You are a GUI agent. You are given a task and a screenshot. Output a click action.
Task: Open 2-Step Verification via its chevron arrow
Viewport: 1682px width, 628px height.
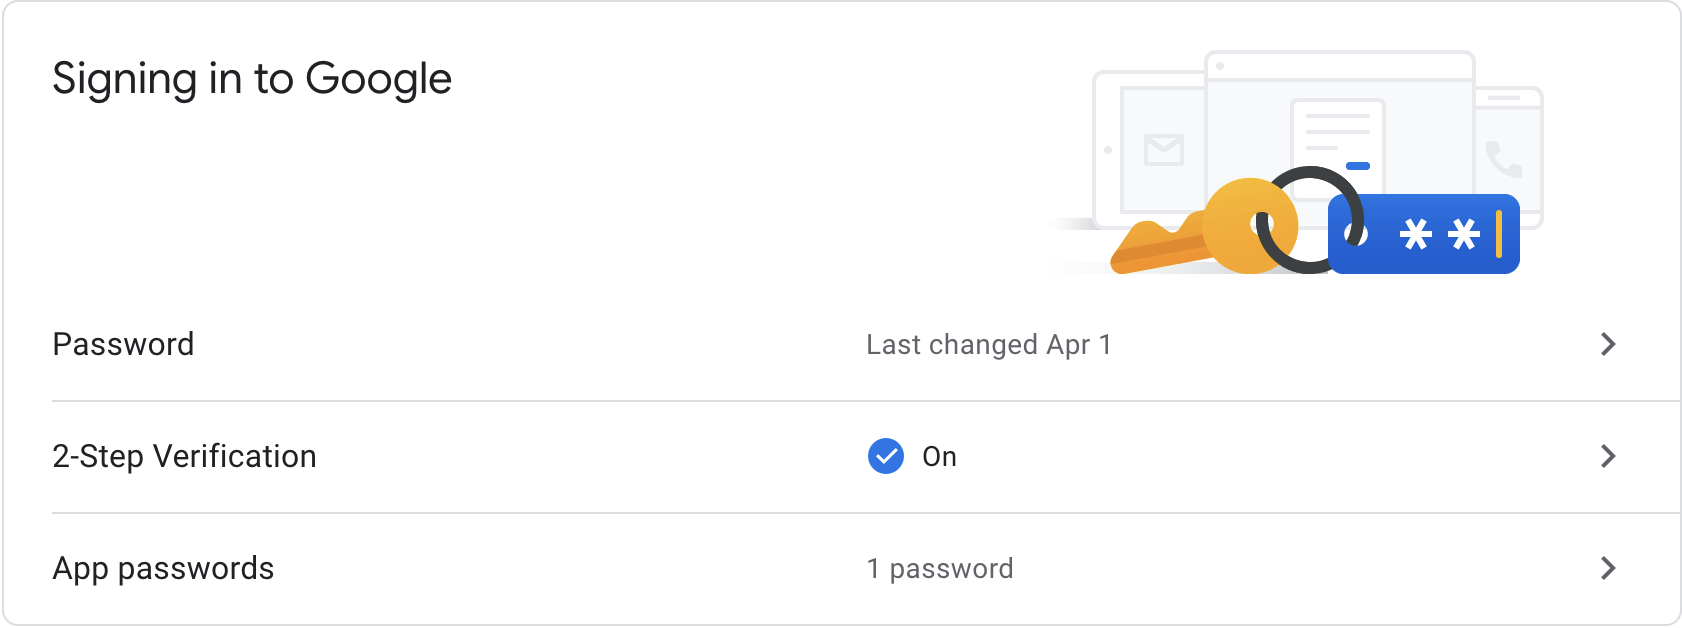coord(1608,456)
